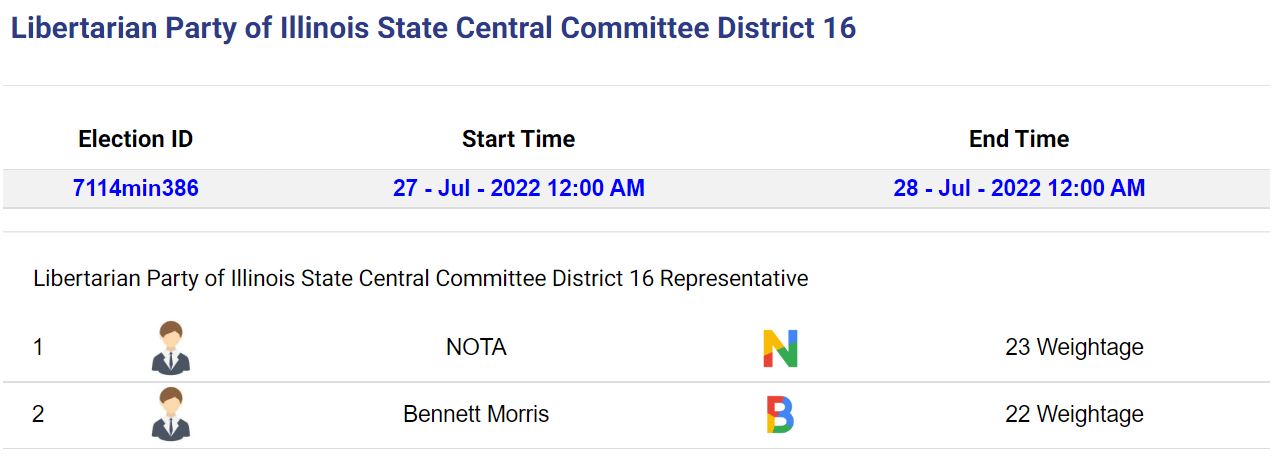Click the colorful B symbol icon
1276x467 pixels.
tap(780, 414)
